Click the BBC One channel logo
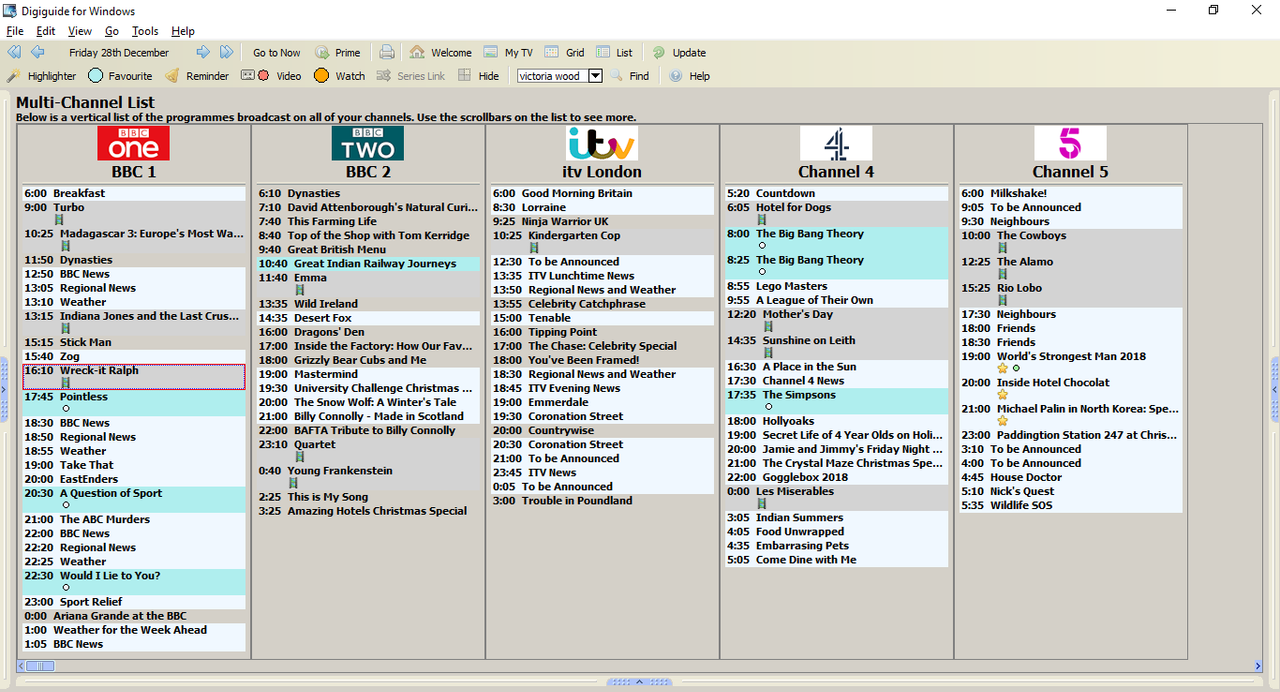 [x=133, y=143]
